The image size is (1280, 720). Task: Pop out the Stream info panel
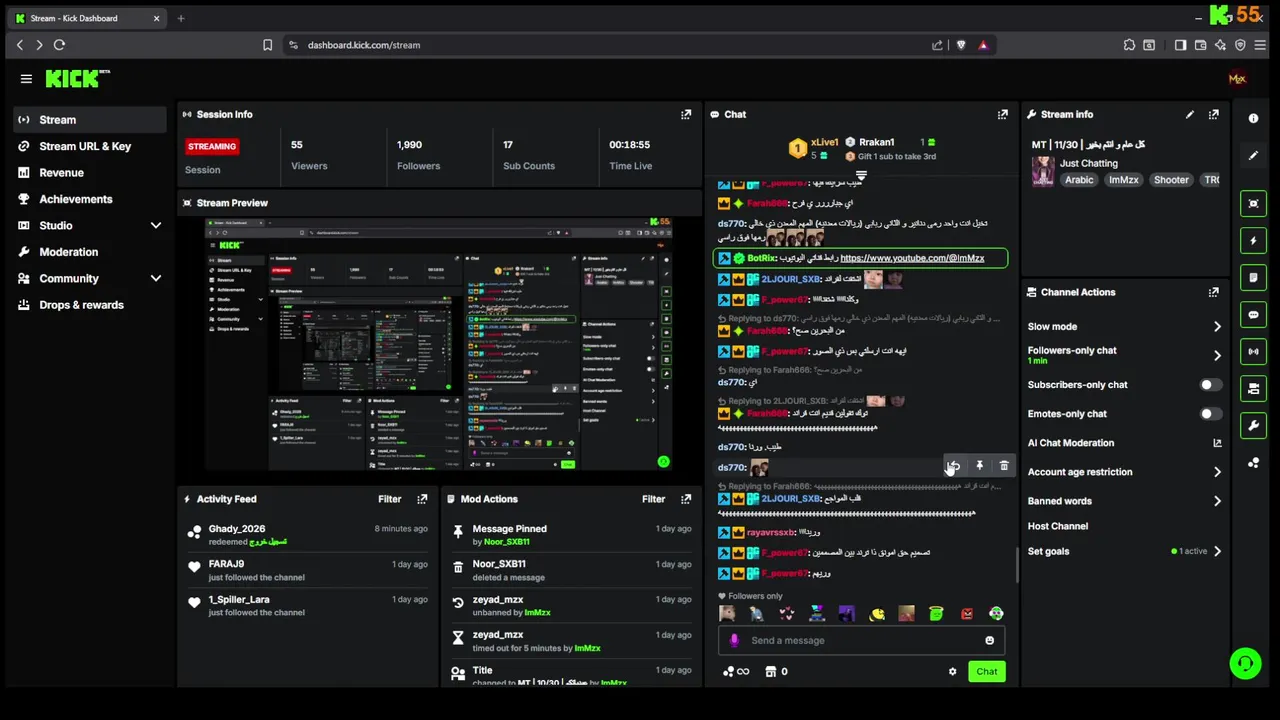point(1214,115)
